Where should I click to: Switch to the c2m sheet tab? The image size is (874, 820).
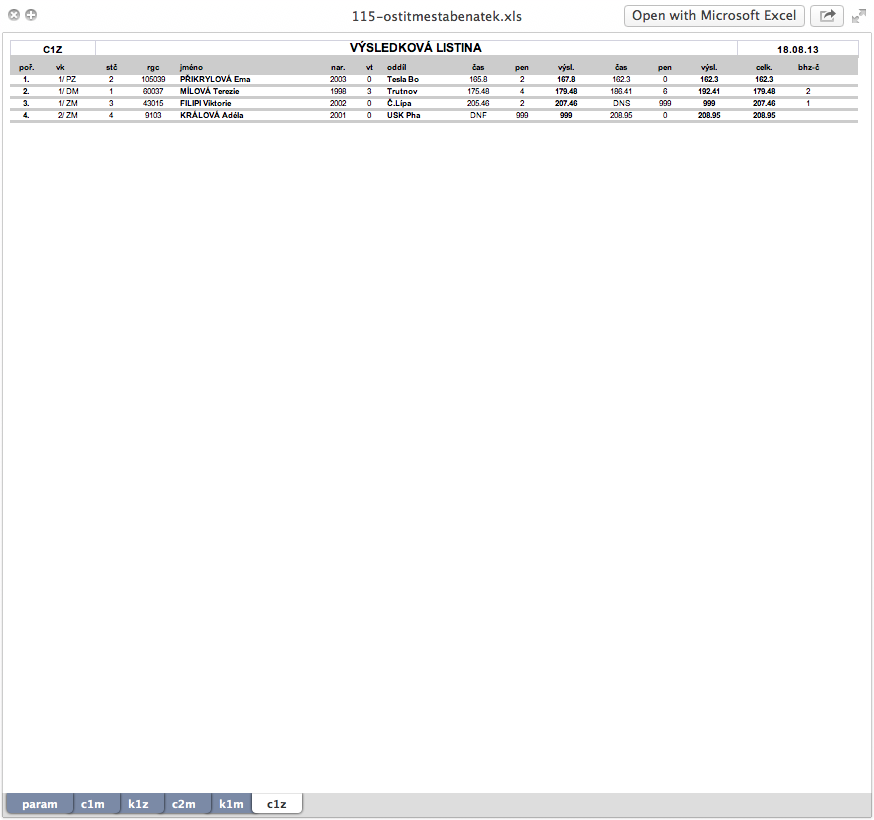click(x=183, y=804)
